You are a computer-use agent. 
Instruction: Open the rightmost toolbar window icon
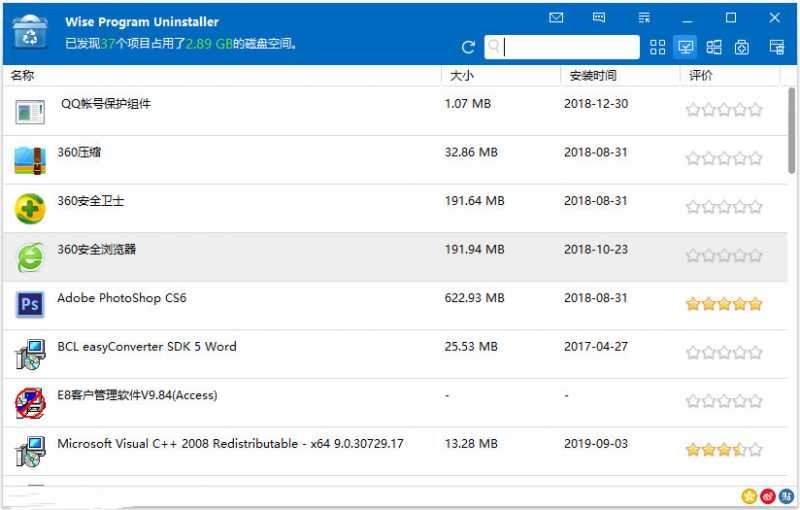click(776, 47)
